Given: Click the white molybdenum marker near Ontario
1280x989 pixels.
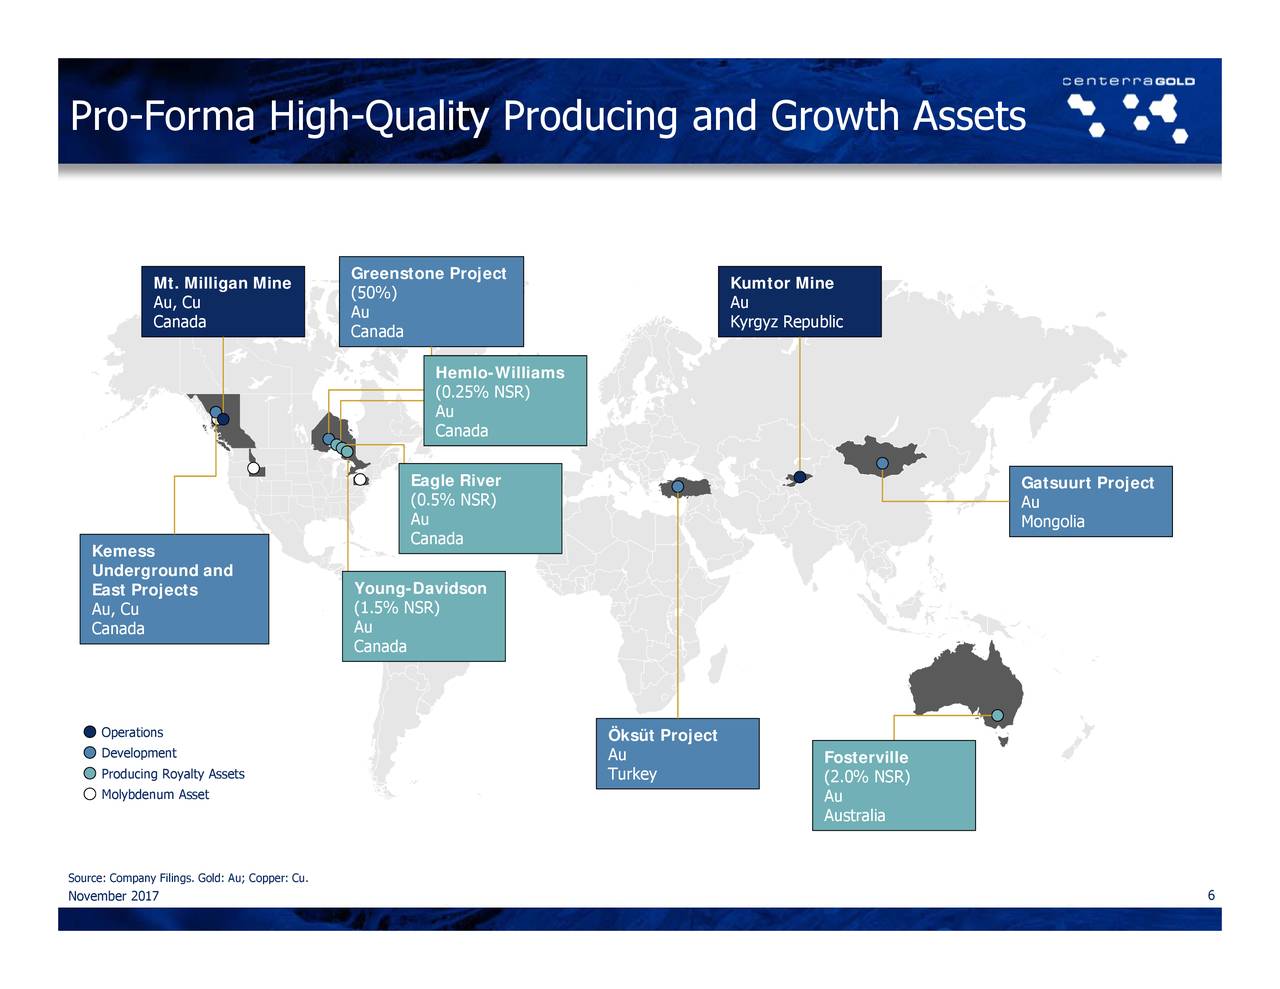Looking at the screenshot, I should [x=360, y=479].
